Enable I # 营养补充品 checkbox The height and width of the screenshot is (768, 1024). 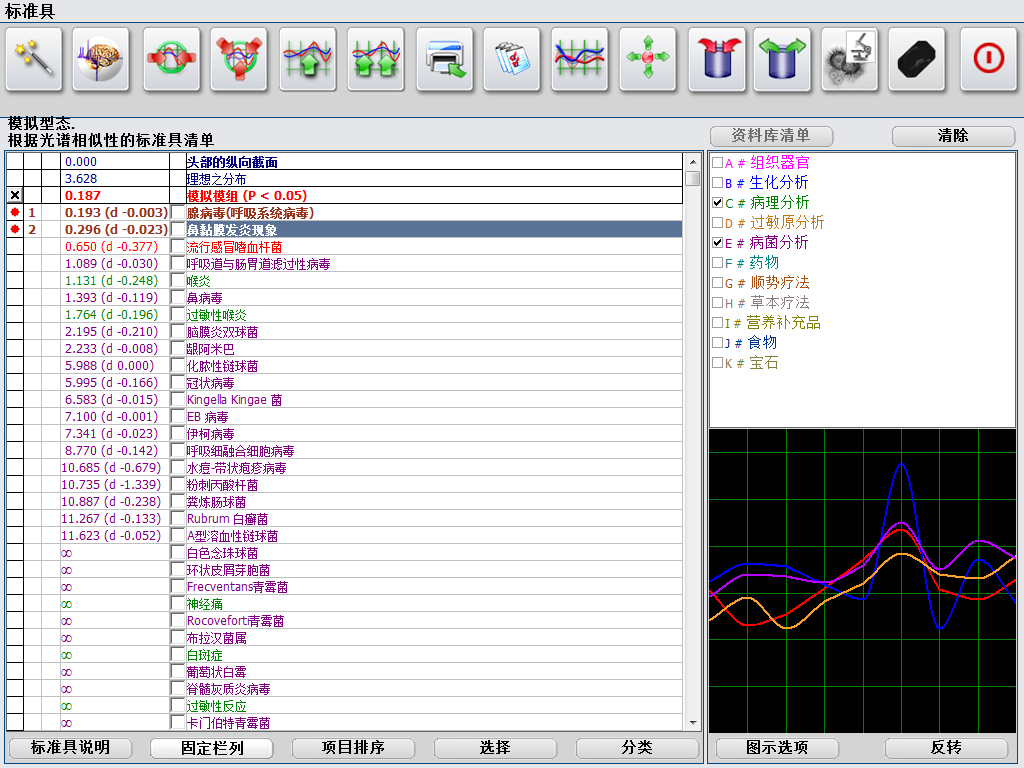(718, 323)
